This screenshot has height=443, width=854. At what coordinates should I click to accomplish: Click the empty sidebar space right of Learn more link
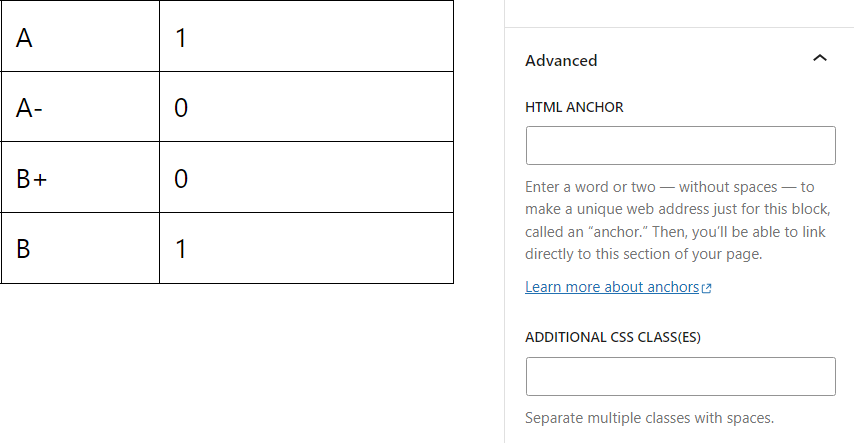780,288
